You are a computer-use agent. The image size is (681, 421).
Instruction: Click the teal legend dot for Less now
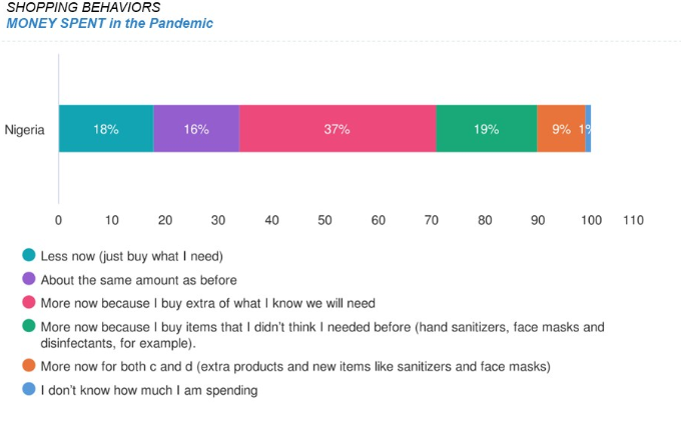click(x=29, y=255)
